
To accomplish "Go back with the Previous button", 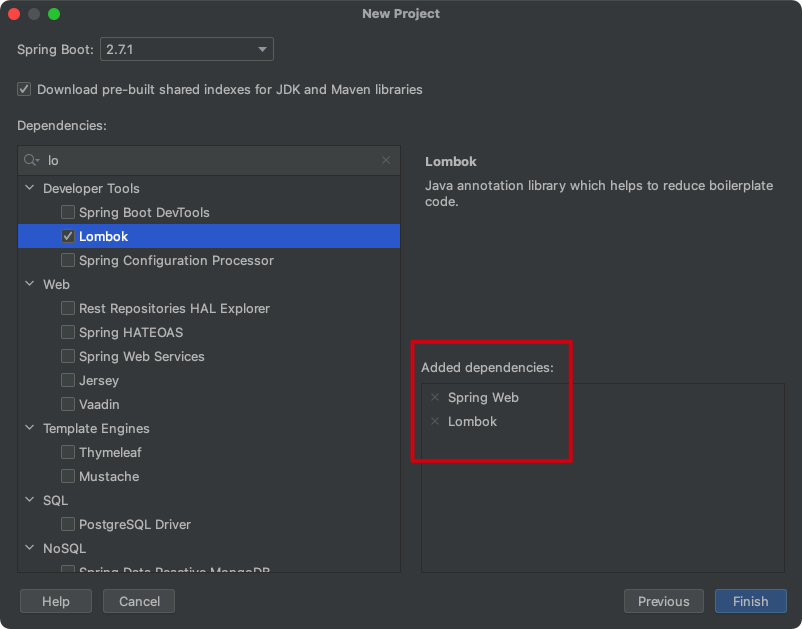I will (663, 601).
